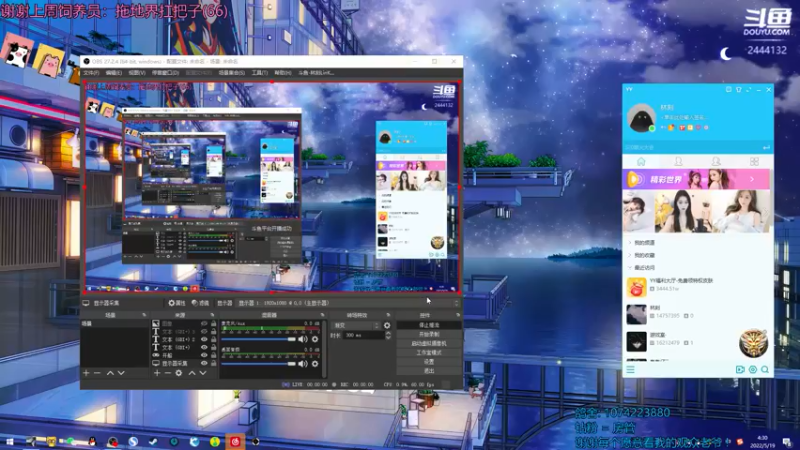Pop out the 混音器 dock panel
The width and height of the screenshot is (800, 450).
pos(322,315)
